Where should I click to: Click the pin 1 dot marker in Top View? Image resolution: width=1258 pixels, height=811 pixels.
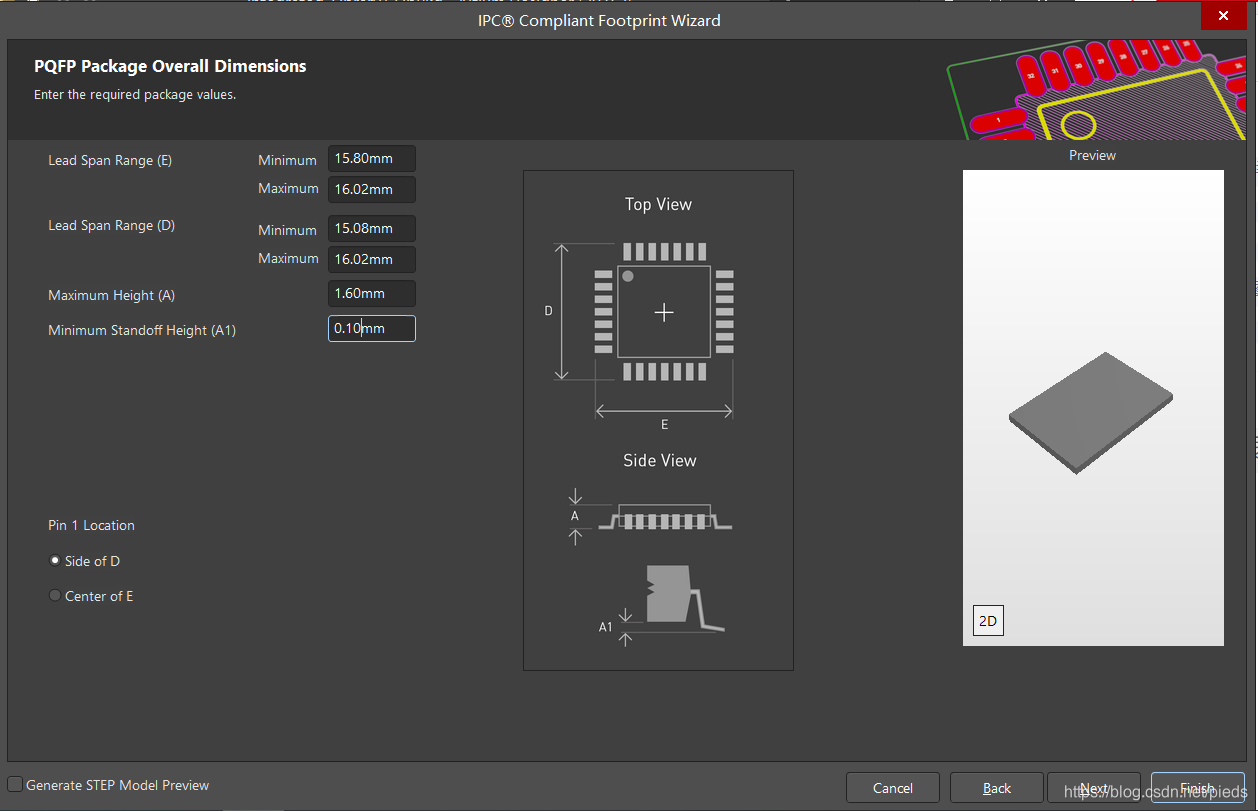pos(628,276)
